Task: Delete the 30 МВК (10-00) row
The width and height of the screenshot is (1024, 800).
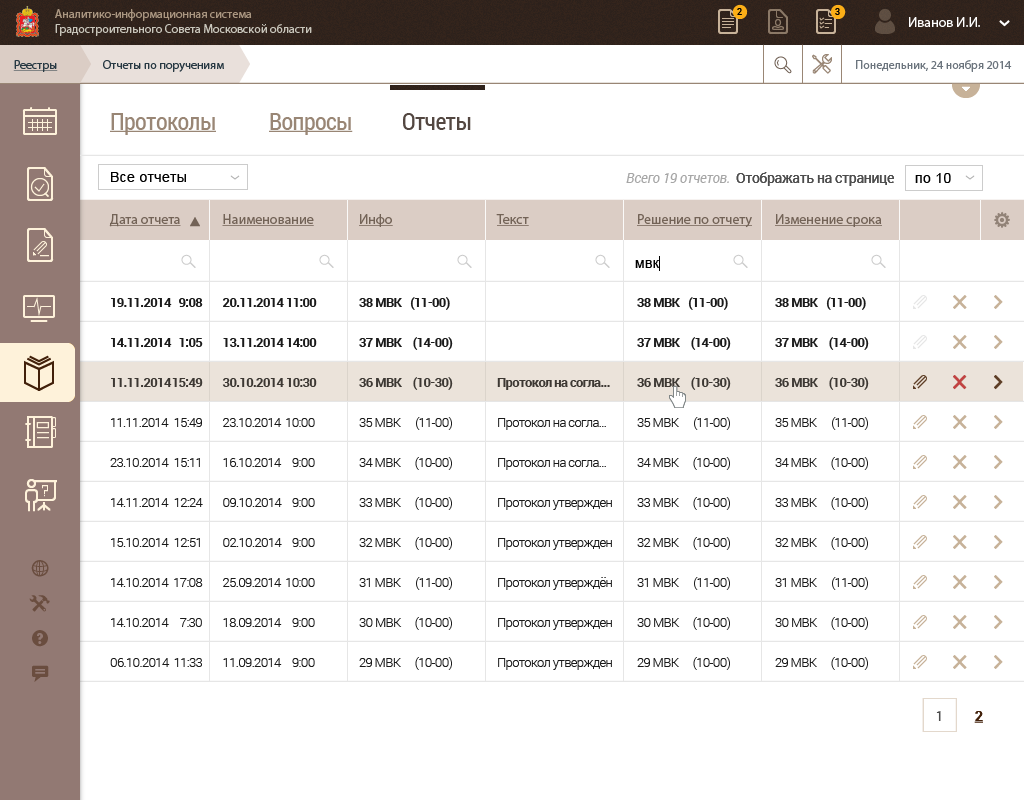Action: [959, 622]
